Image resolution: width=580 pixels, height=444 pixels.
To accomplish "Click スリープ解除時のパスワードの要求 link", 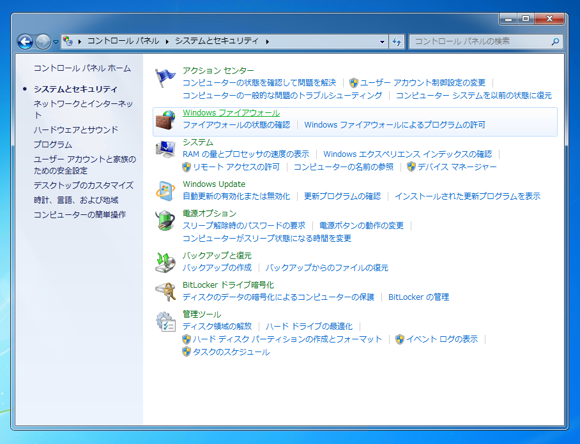I will pos(244,225).
